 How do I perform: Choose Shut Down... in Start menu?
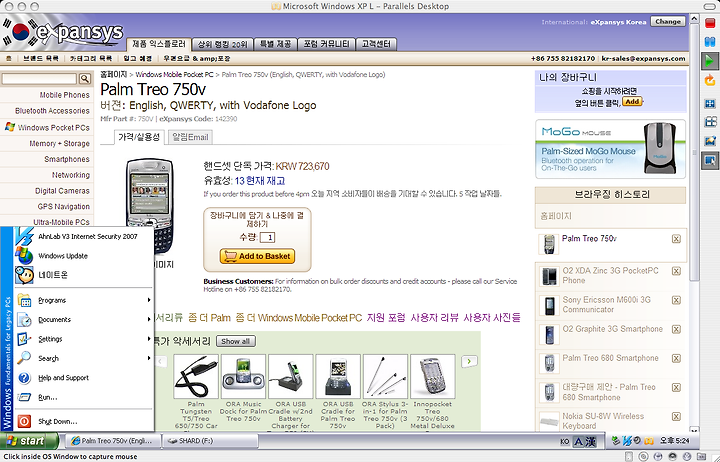click(x=84, y=421)
